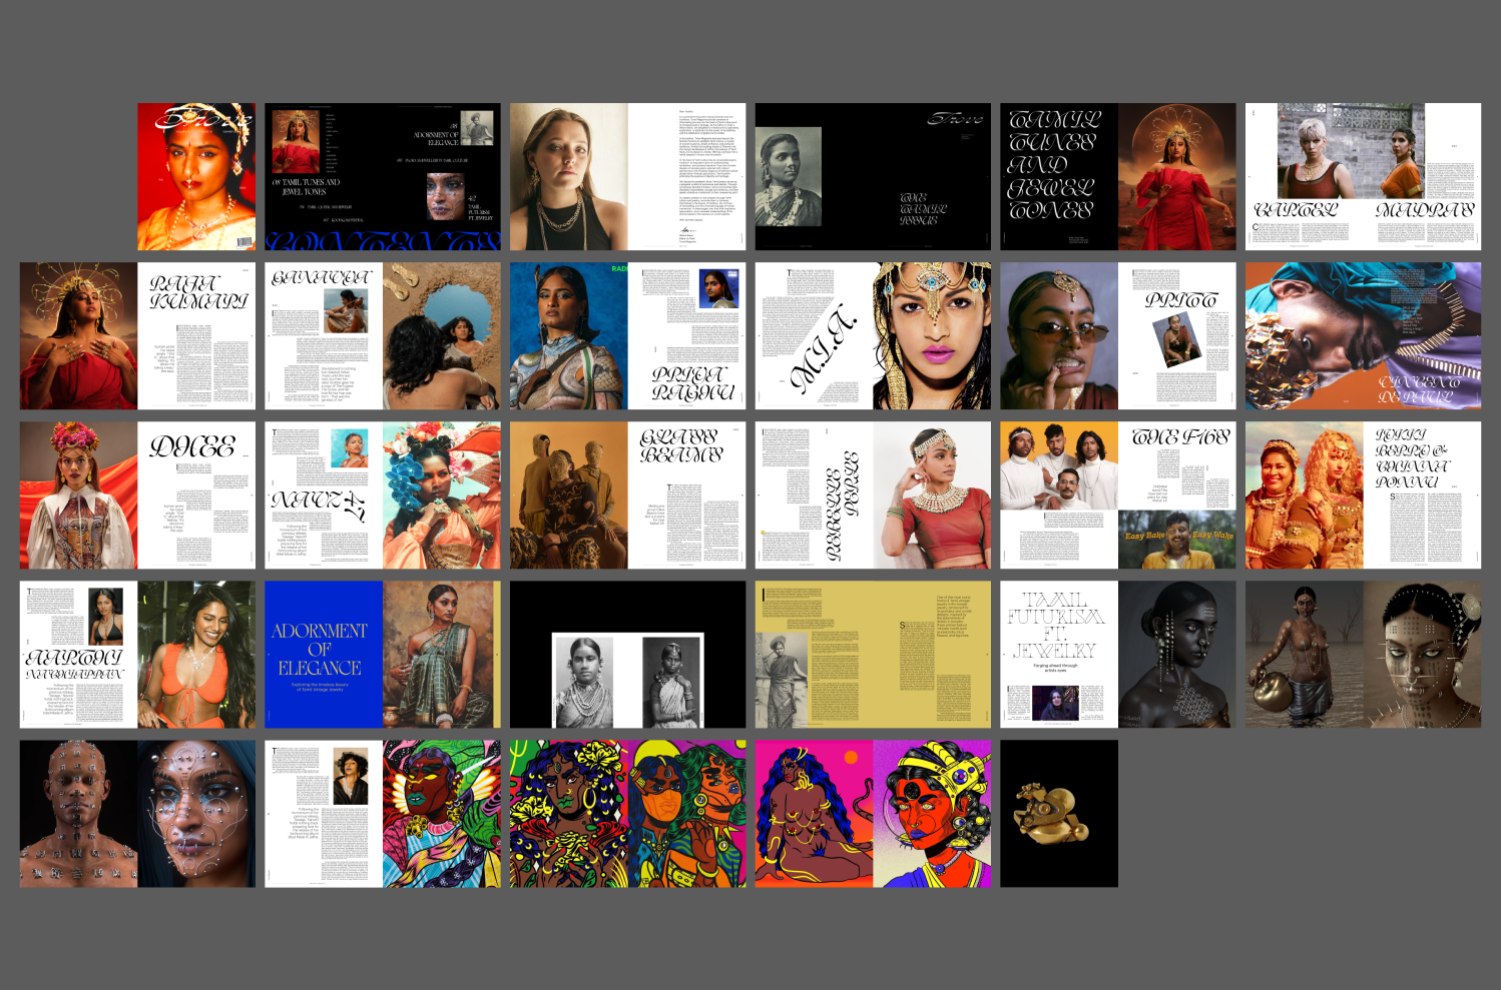Screen dimensions: 1501x990
Task: Open the Cartel Madras spread
Action: (x=1362, y=176)
